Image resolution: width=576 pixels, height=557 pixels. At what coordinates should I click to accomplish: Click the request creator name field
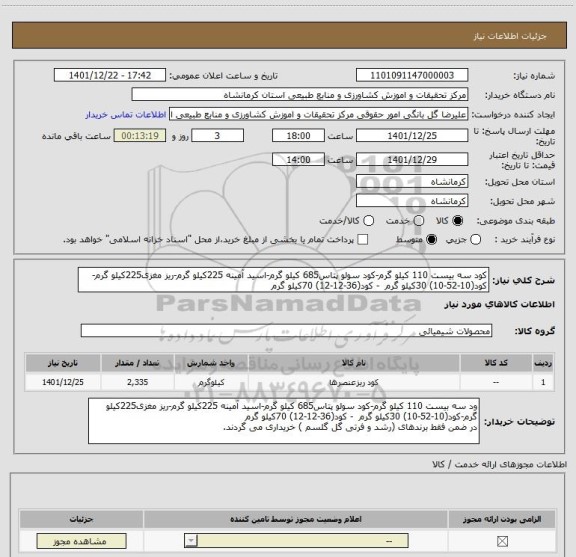pos(318,115)
